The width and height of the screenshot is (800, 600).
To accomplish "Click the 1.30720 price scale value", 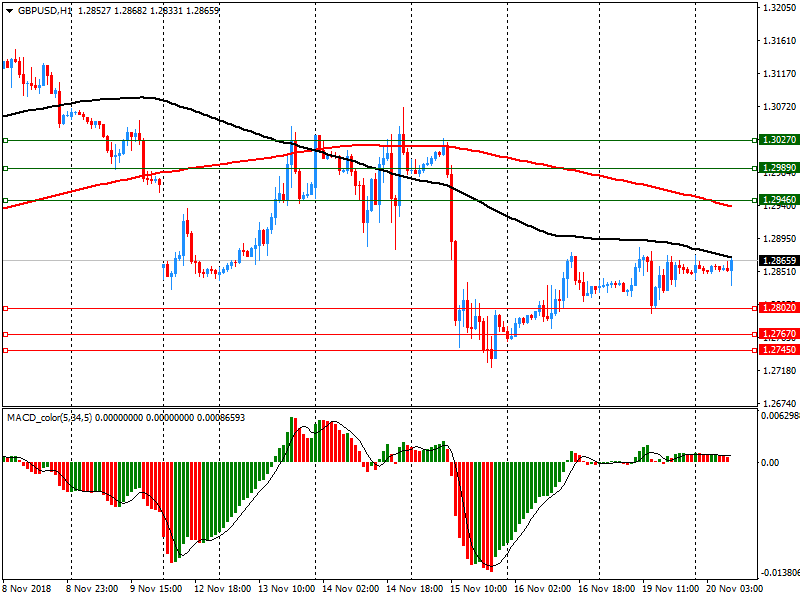I will [x=780, y=107].
